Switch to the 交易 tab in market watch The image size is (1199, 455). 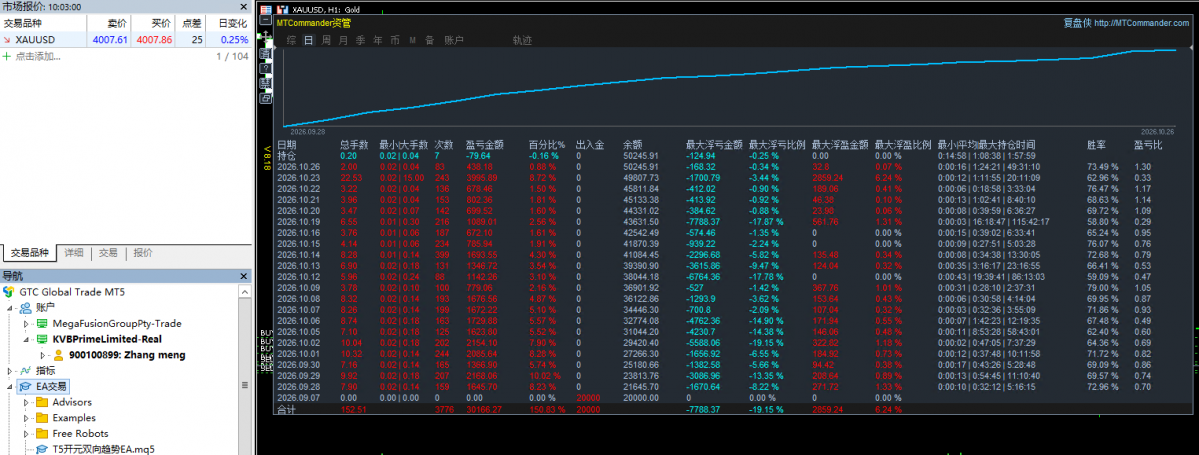pos(108,253)
